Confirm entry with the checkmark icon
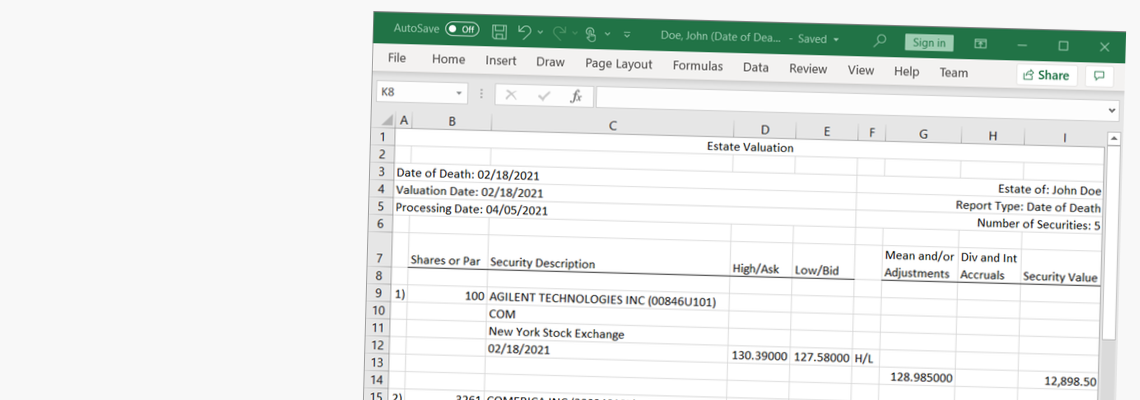Screen dimensions: 1140x400 pos(544,96)
